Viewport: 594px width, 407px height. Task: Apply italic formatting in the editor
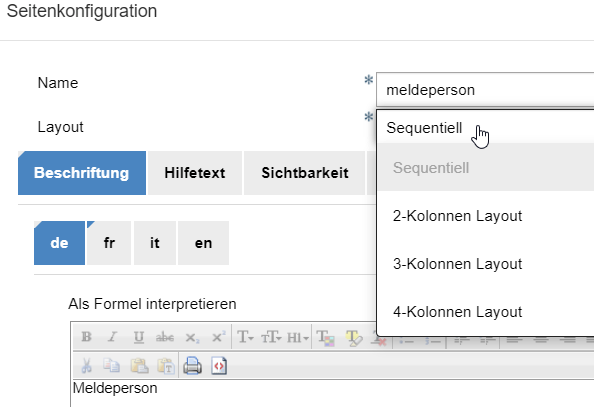coord(113,337)
